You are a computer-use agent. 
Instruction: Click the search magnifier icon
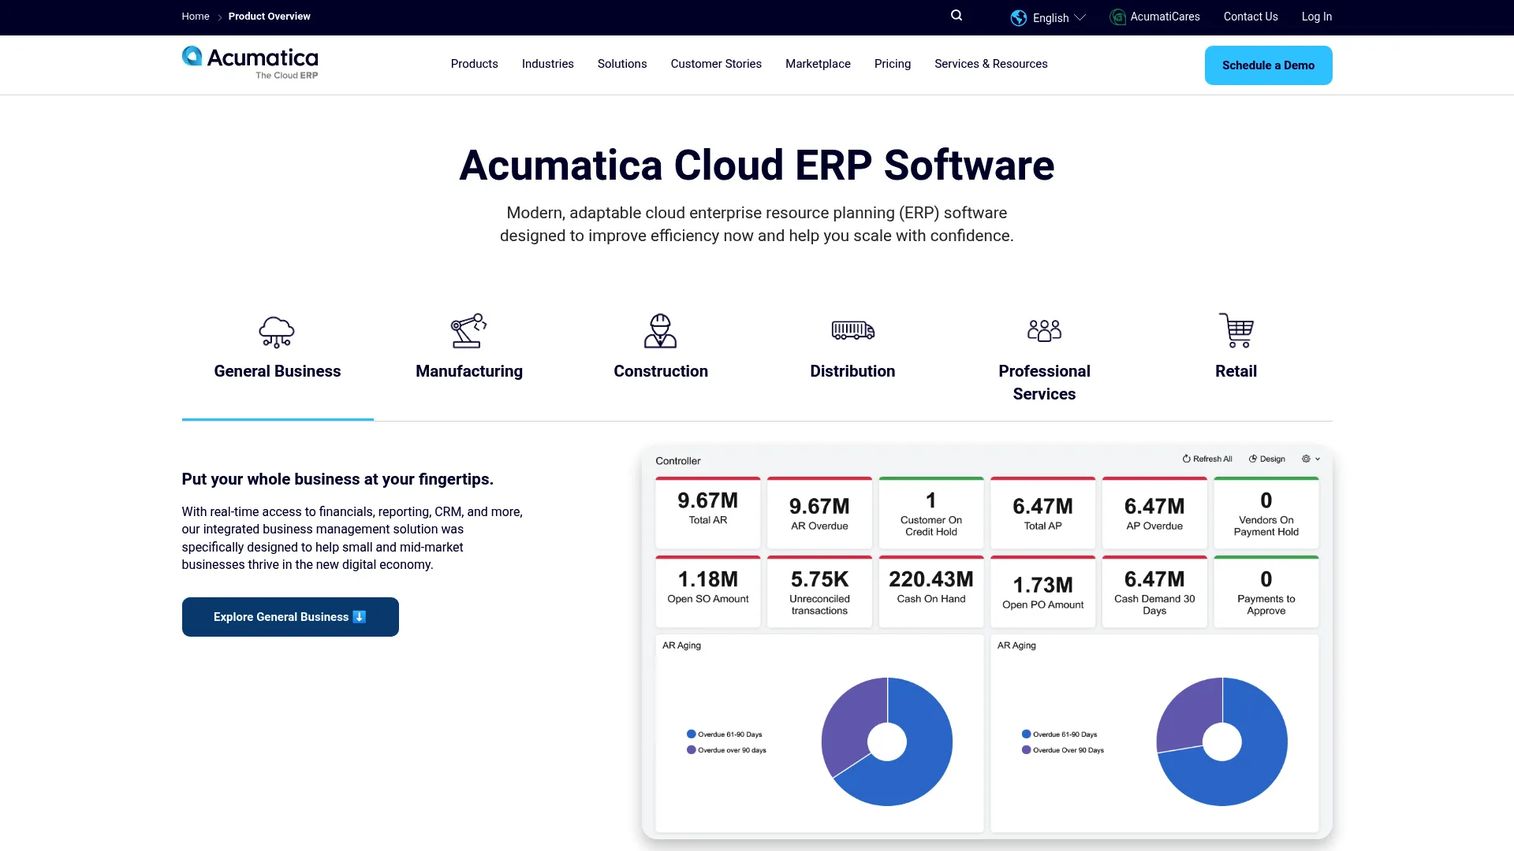956,16
